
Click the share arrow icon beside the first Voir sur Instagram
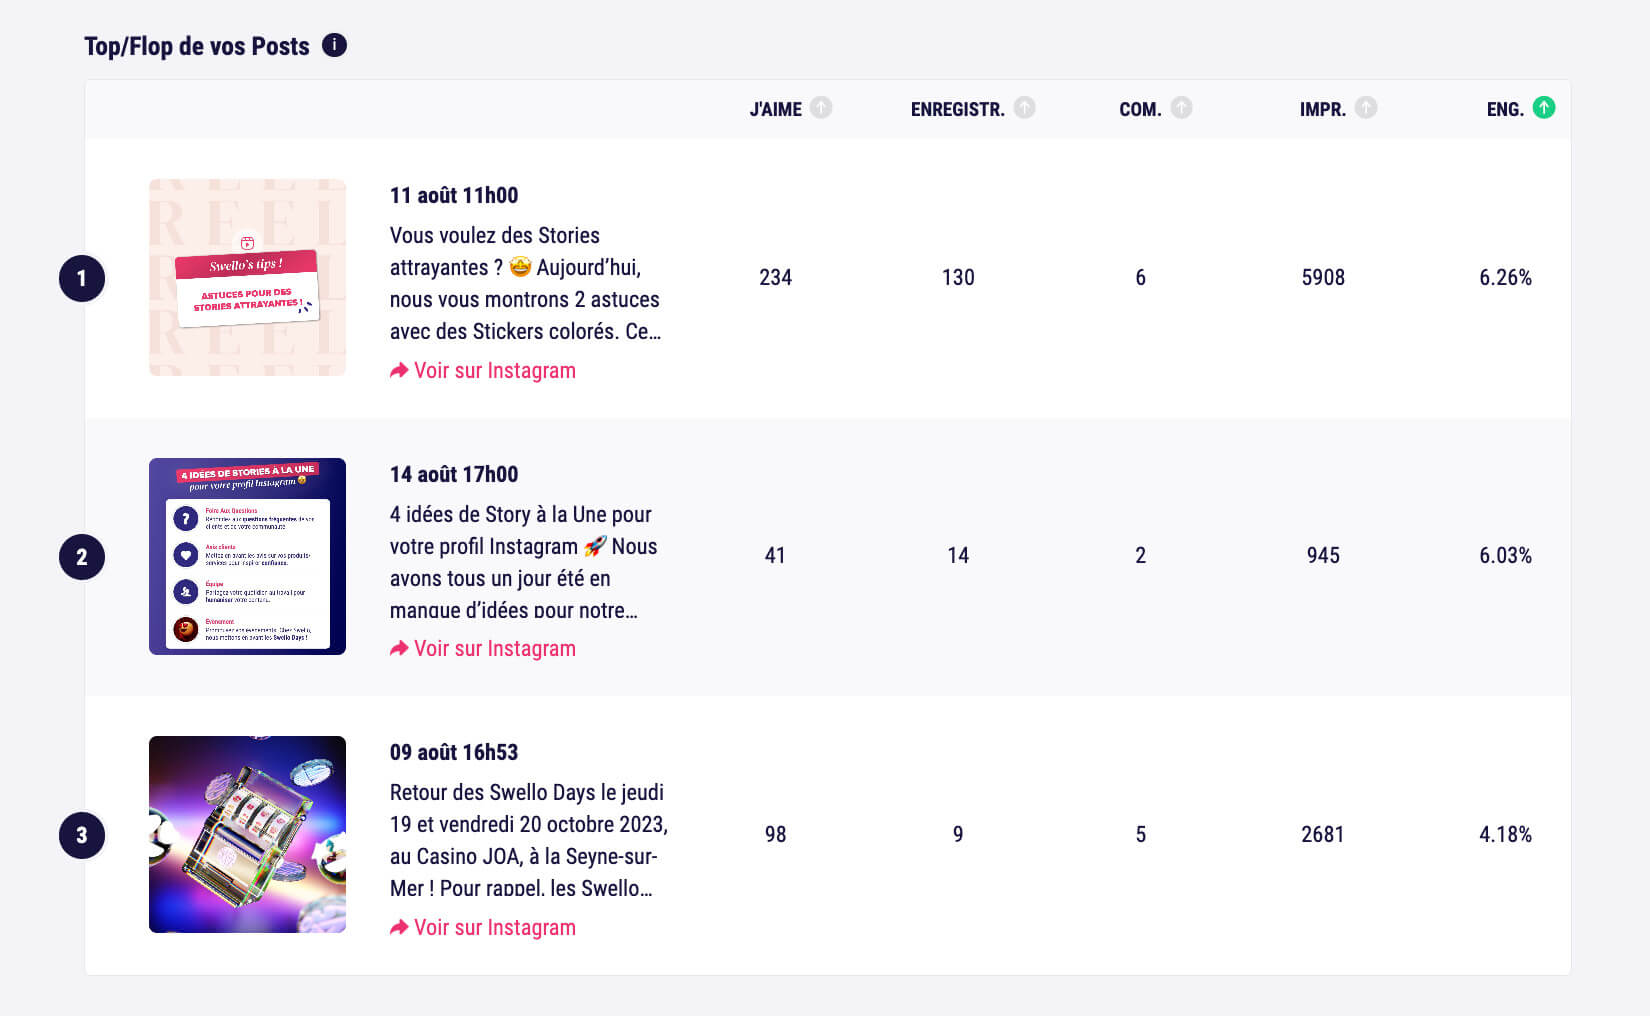click(x=399, y=370)
